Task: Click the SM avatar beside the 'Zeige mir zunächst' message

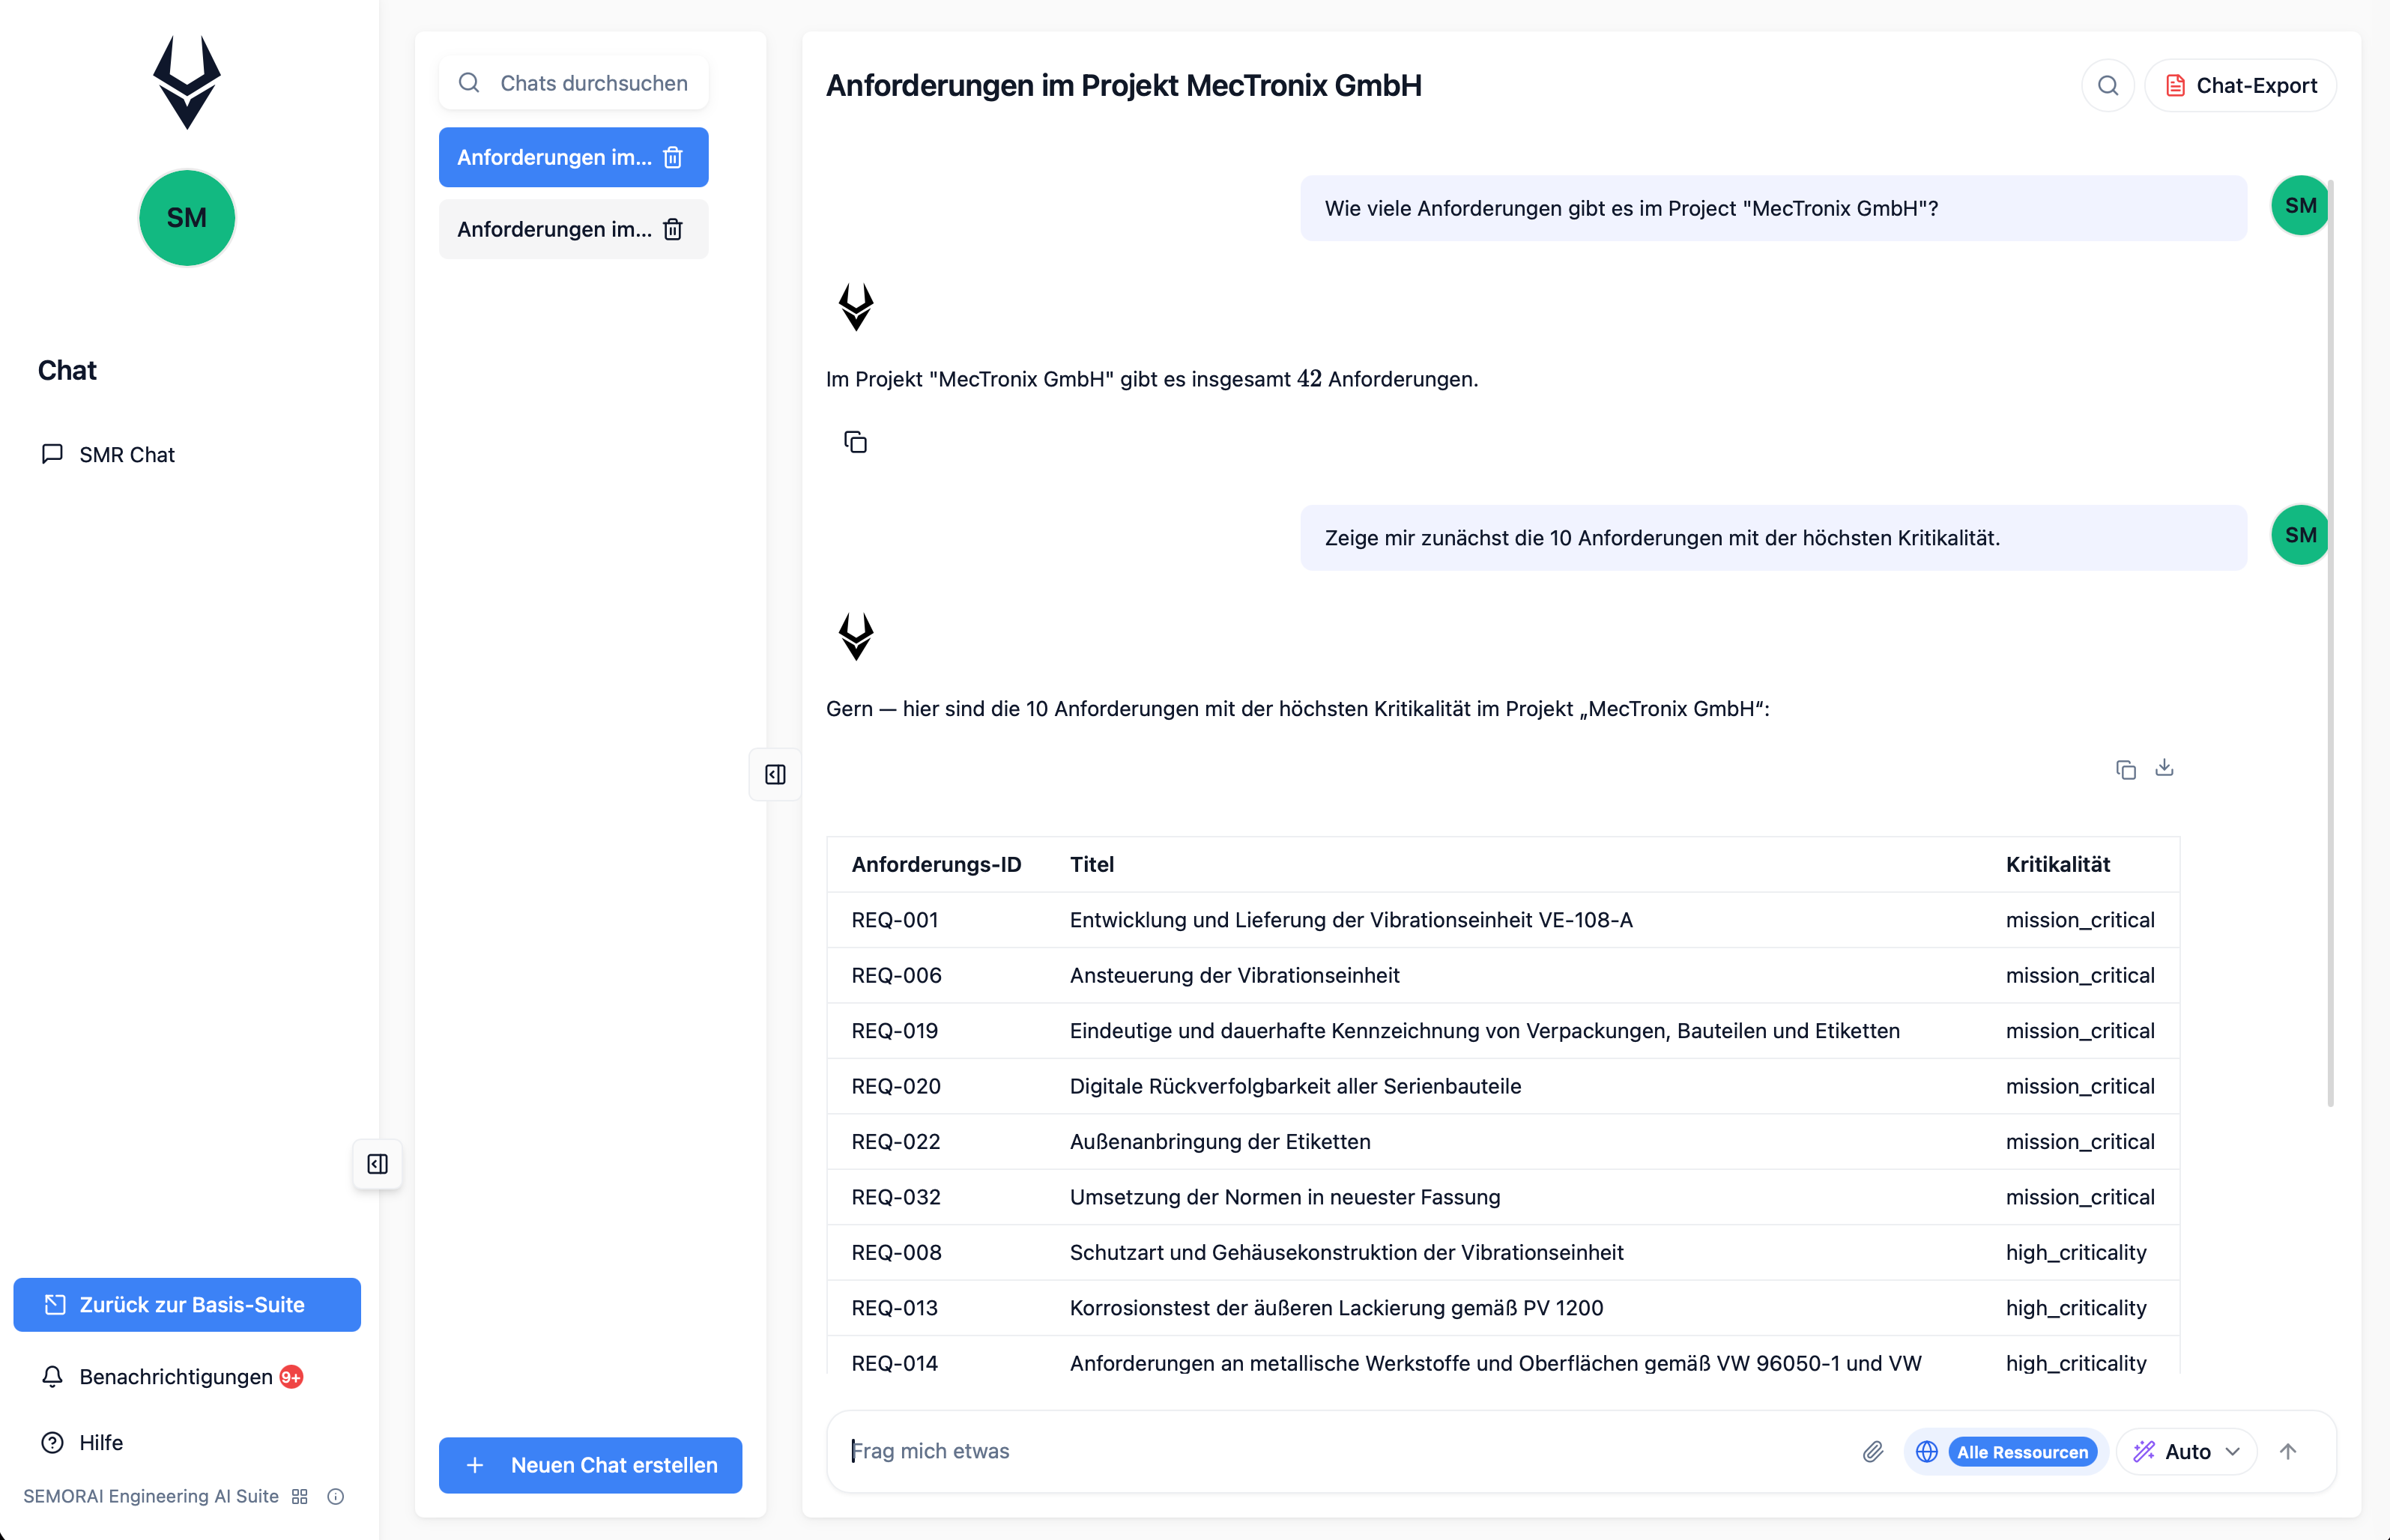Action: 2300,535
